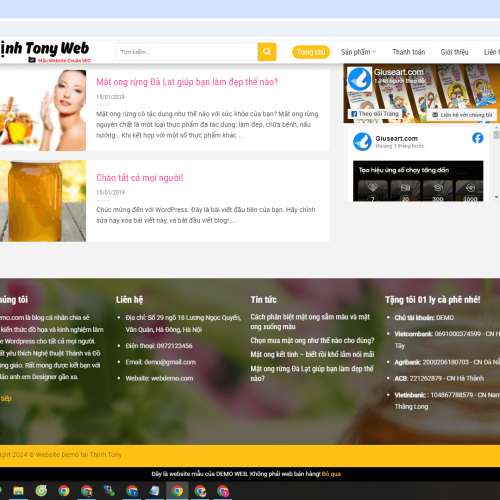Click the Tạo hiệu ứng số chạy video thumbnail

click(x=418, y=181)
